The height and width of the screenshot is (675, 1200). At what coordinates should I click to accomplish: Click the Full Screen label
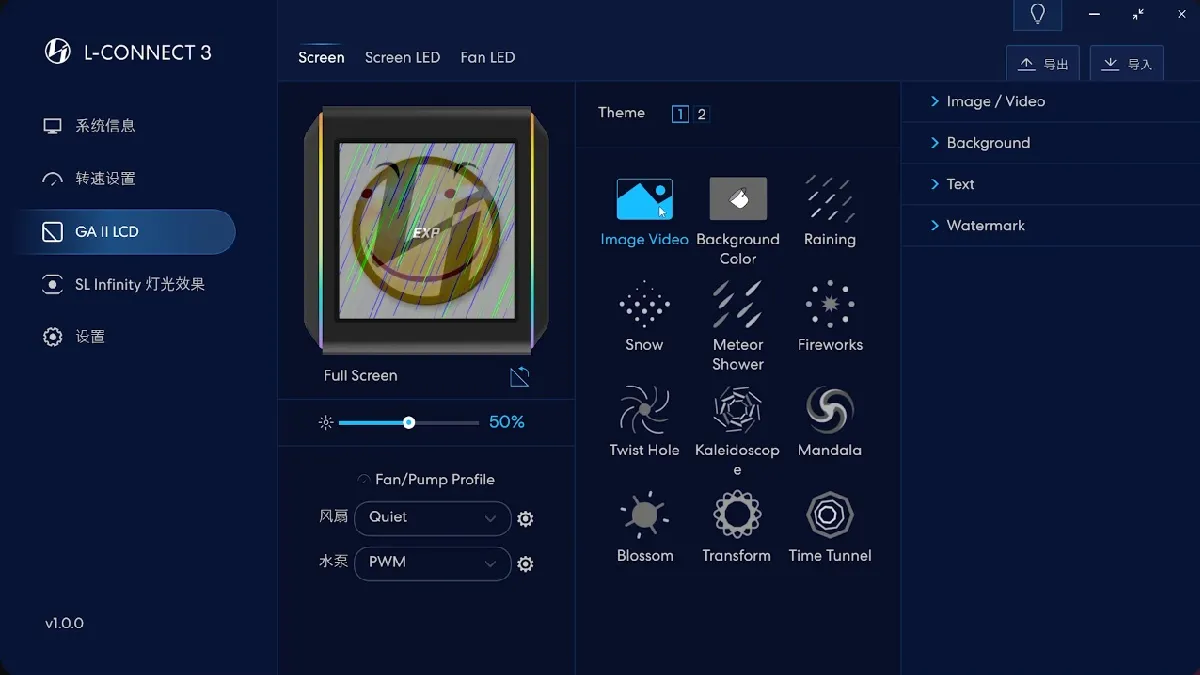coord(360,376)
